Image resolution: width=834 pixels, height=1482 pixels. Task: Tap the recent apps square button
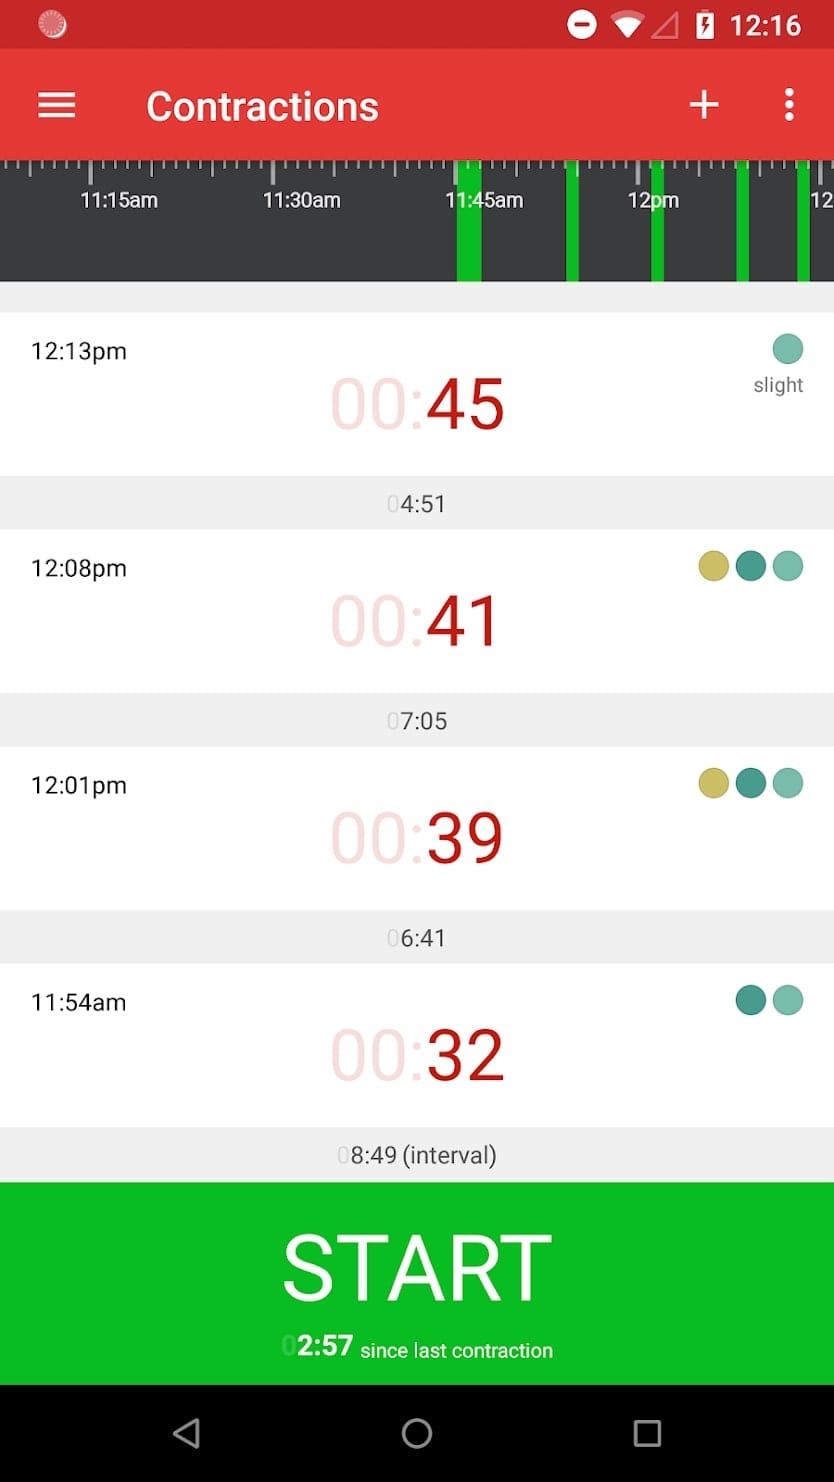pos(647,1433)
